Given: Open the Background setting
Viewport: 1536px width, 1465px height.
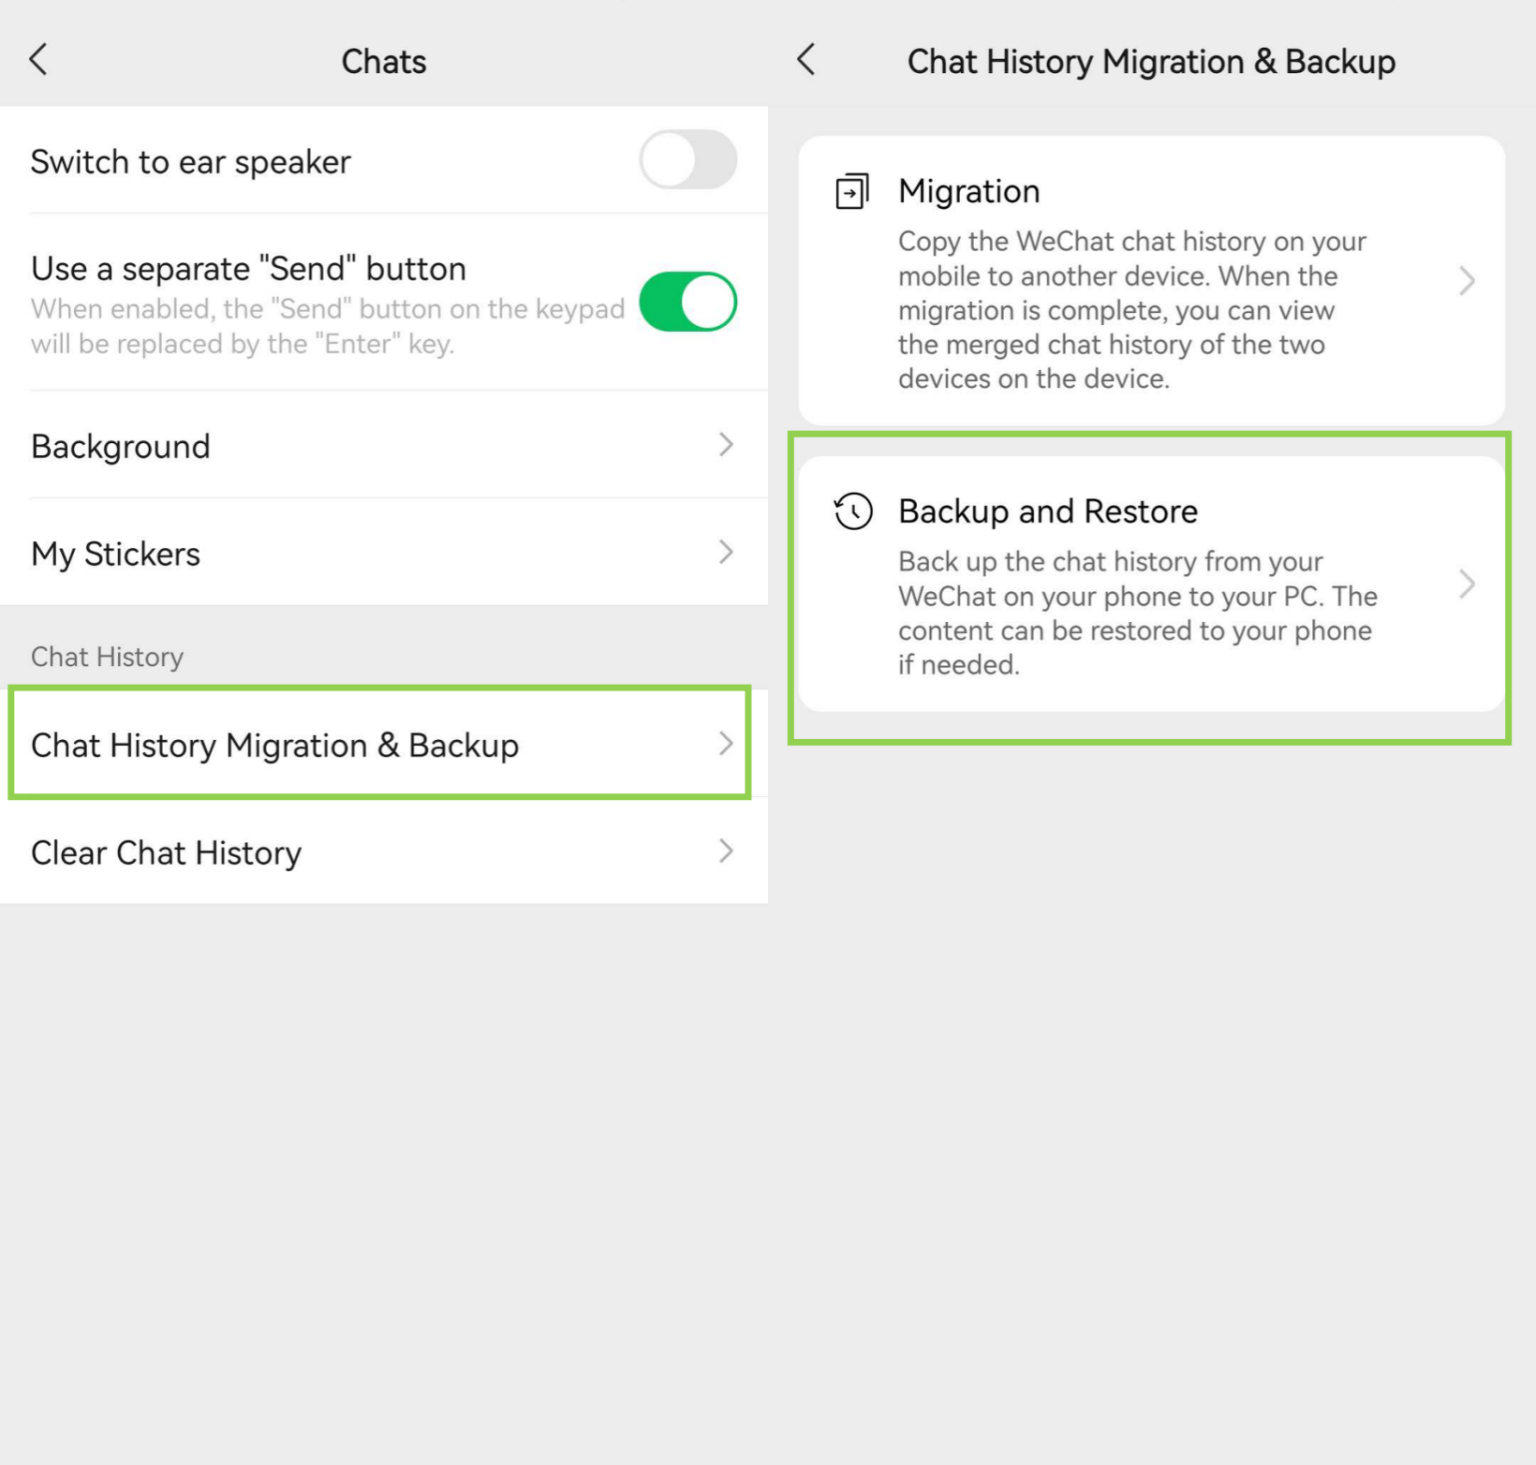Looking at the screenshot, I should coord(120,446).
